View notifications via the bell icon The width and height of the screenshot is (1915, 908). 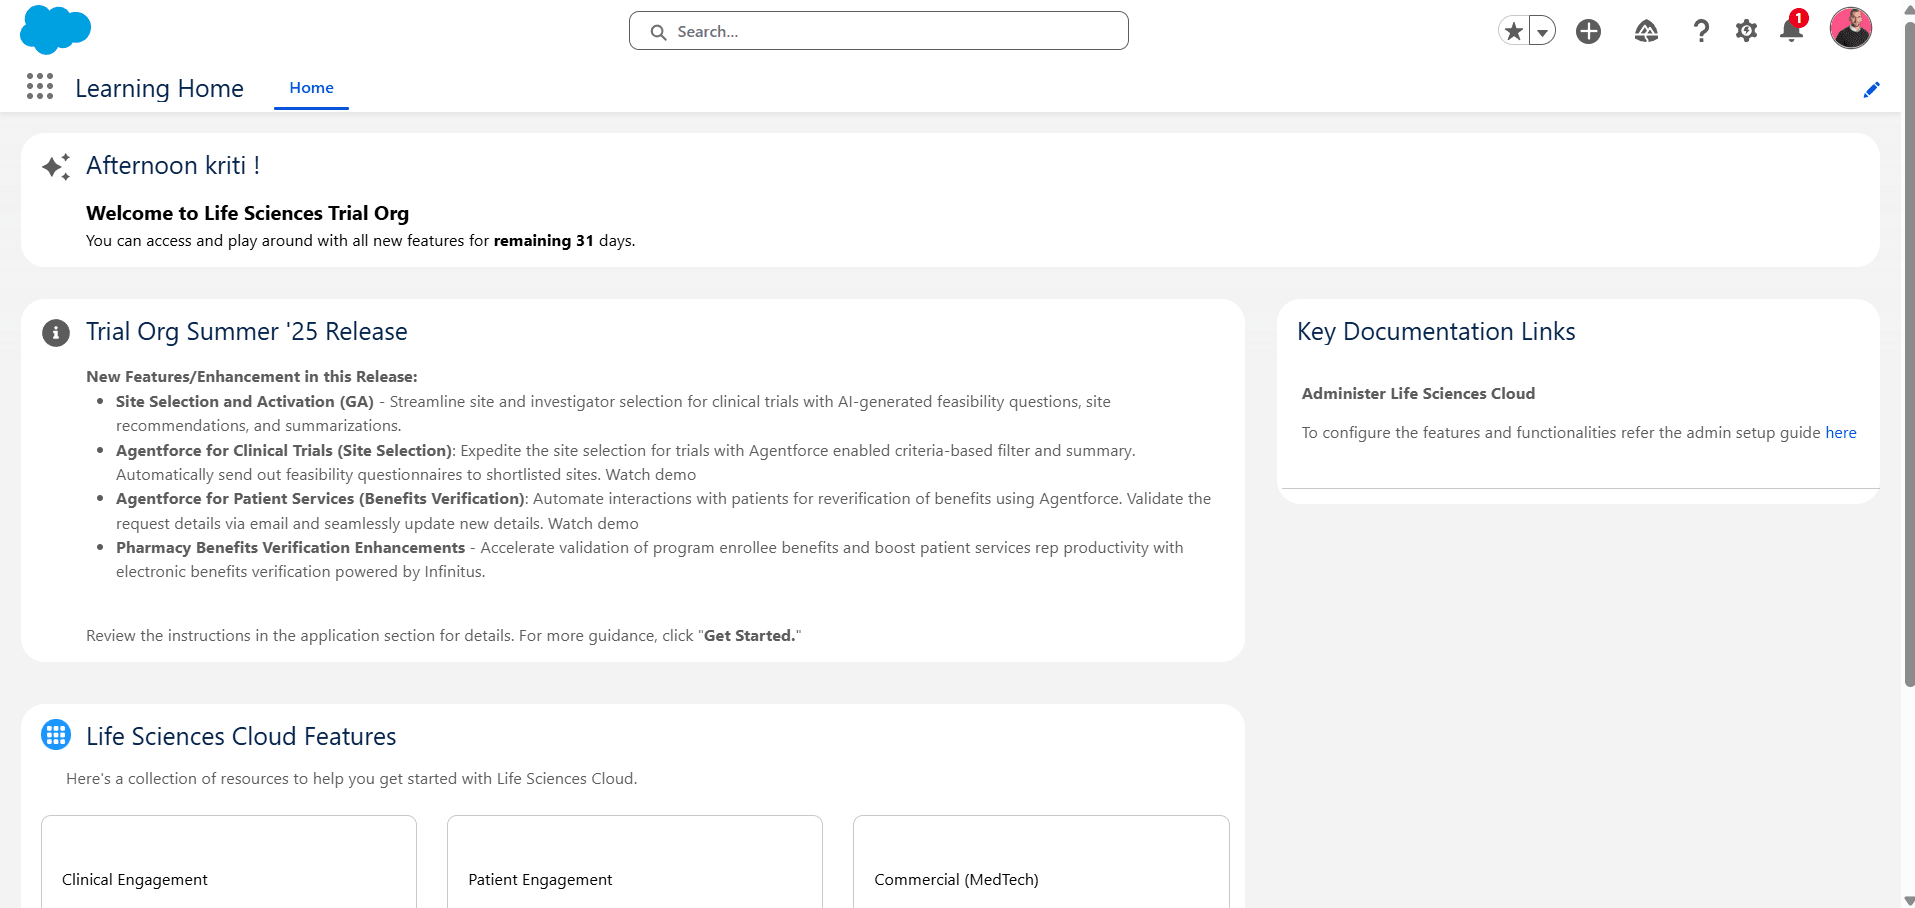click(x=1791, y=31)
